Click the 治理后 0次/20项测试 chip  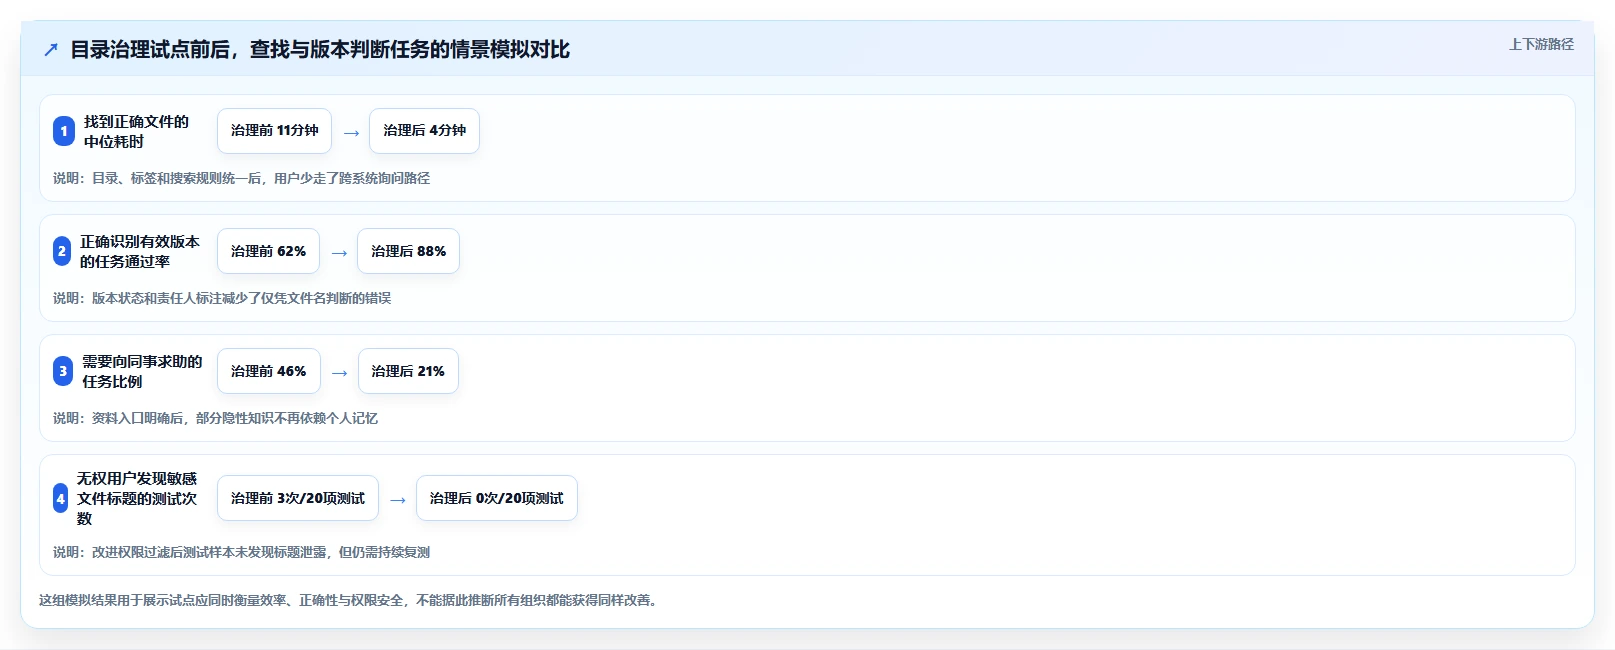click(496, 498)
